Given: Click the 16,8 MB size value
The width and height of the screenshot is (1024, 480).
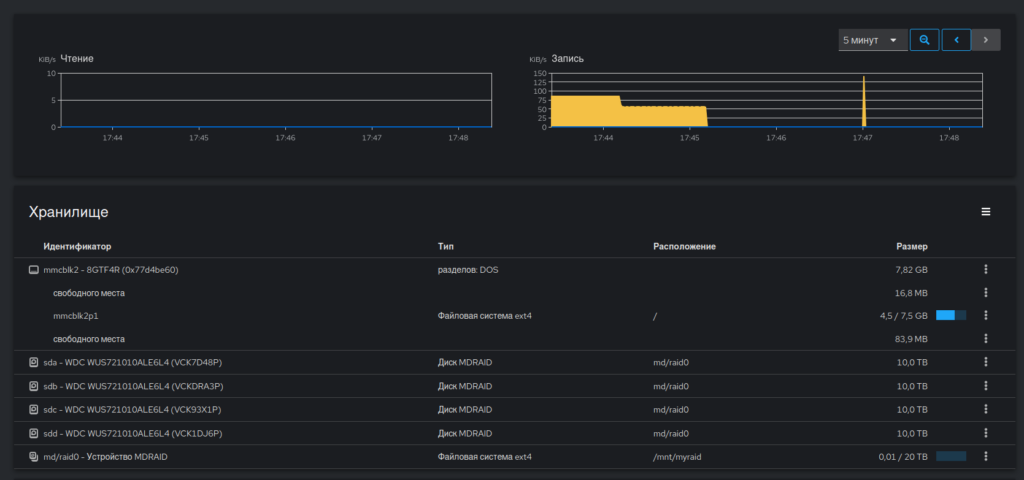Looking at the screenshot, I should point(912,293).
